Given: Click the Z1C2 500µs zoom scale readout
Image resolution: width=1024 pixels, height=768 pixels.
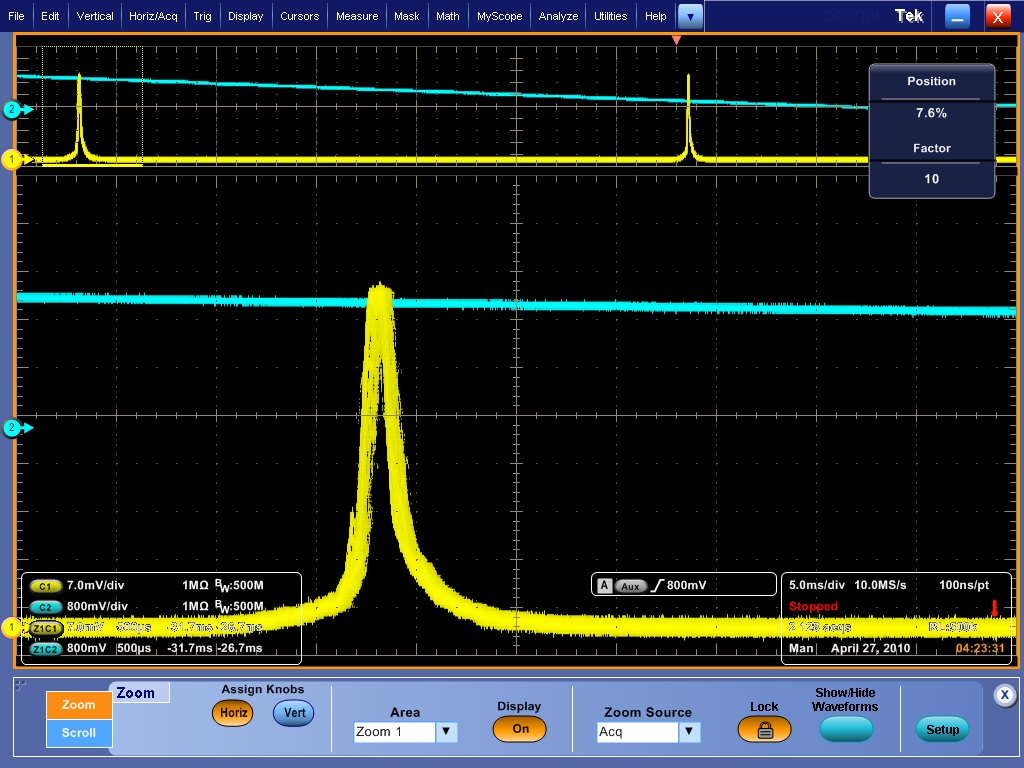Looking at the screenshot, I should [134, 648].
